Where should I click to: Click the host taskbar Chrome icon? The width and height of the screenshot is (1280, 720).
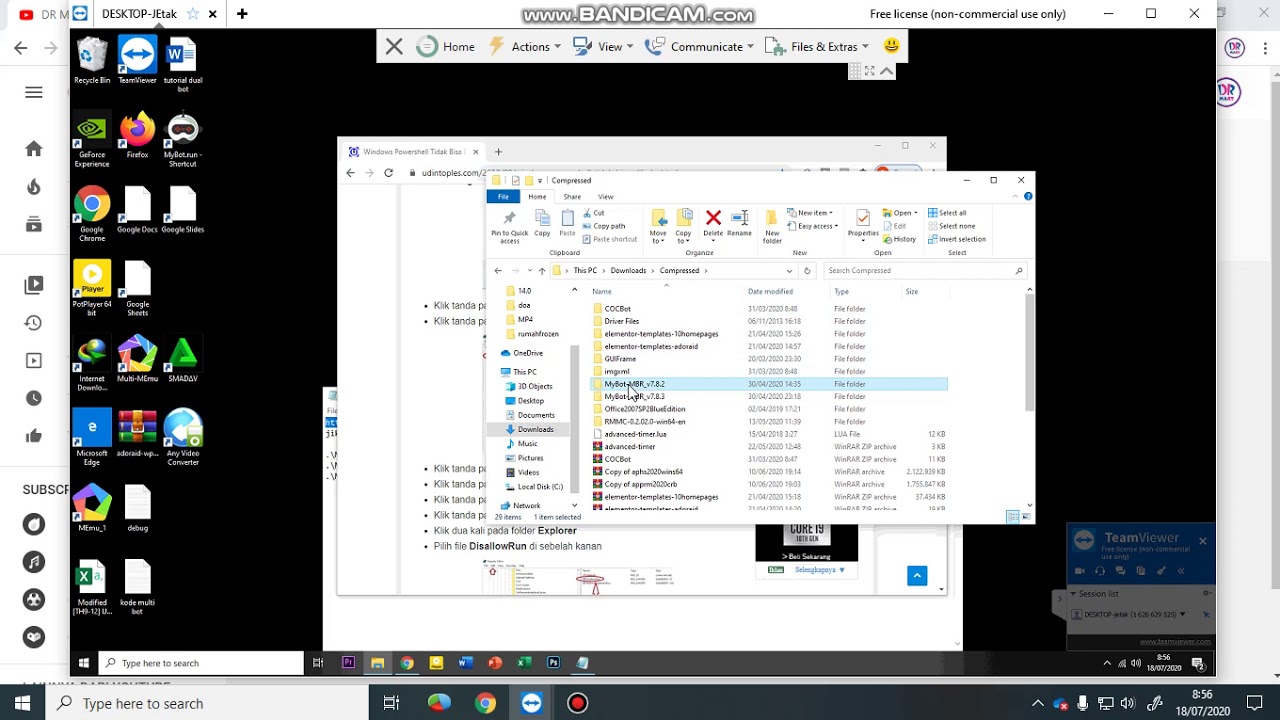485,703
